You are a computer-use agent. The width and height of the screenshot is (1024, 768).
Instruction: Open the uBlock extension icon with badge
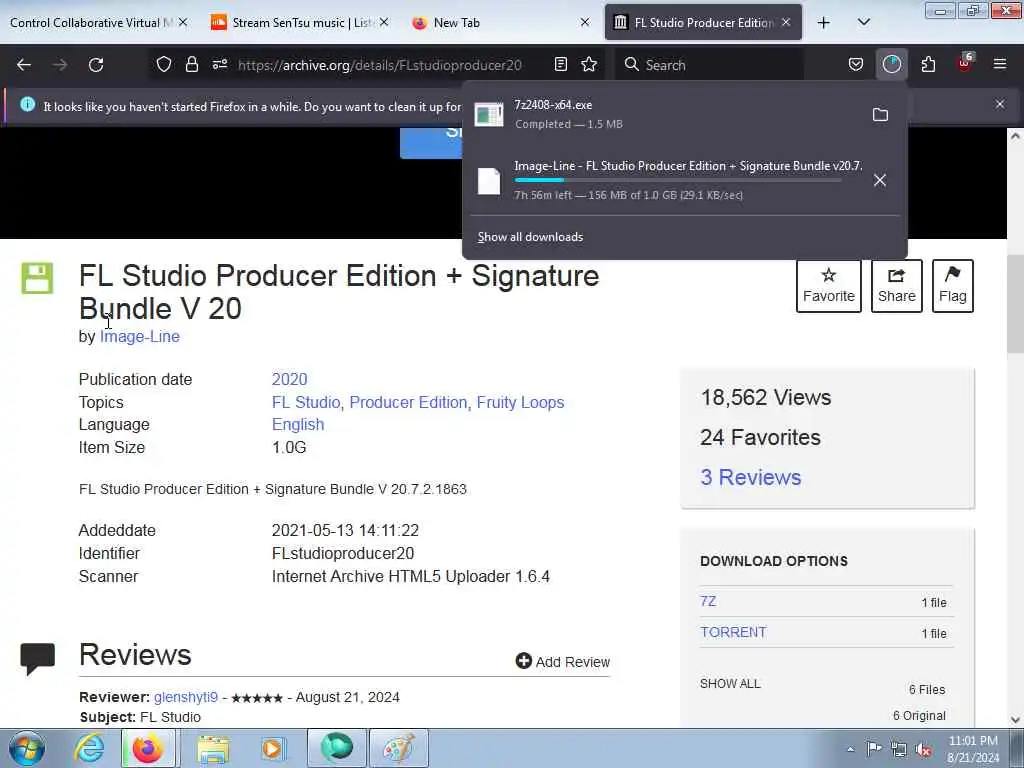(965, 63)
